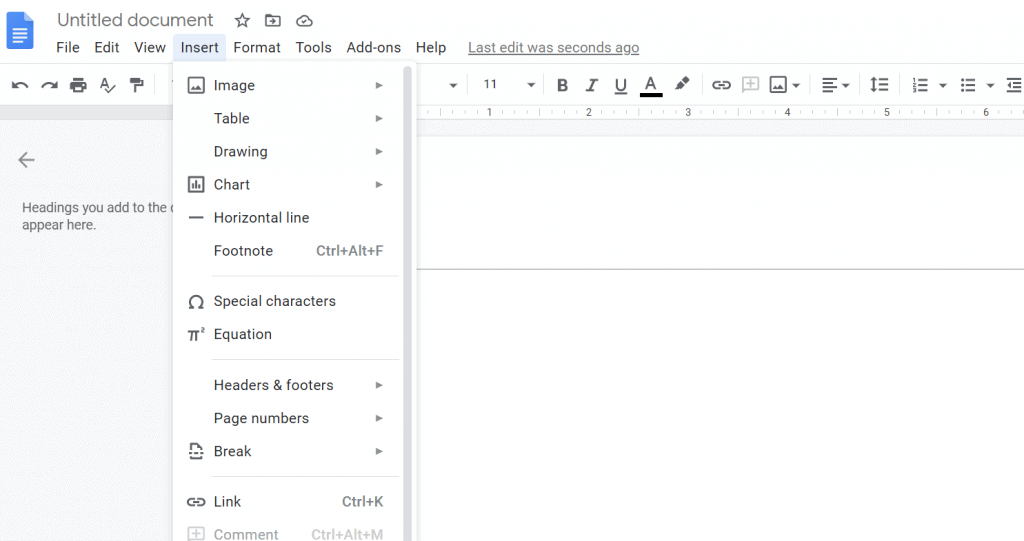Image resolution: width=1024 pixels, height=541 pixels.
Task: Open the text color picker
Action: coord(650,86)
